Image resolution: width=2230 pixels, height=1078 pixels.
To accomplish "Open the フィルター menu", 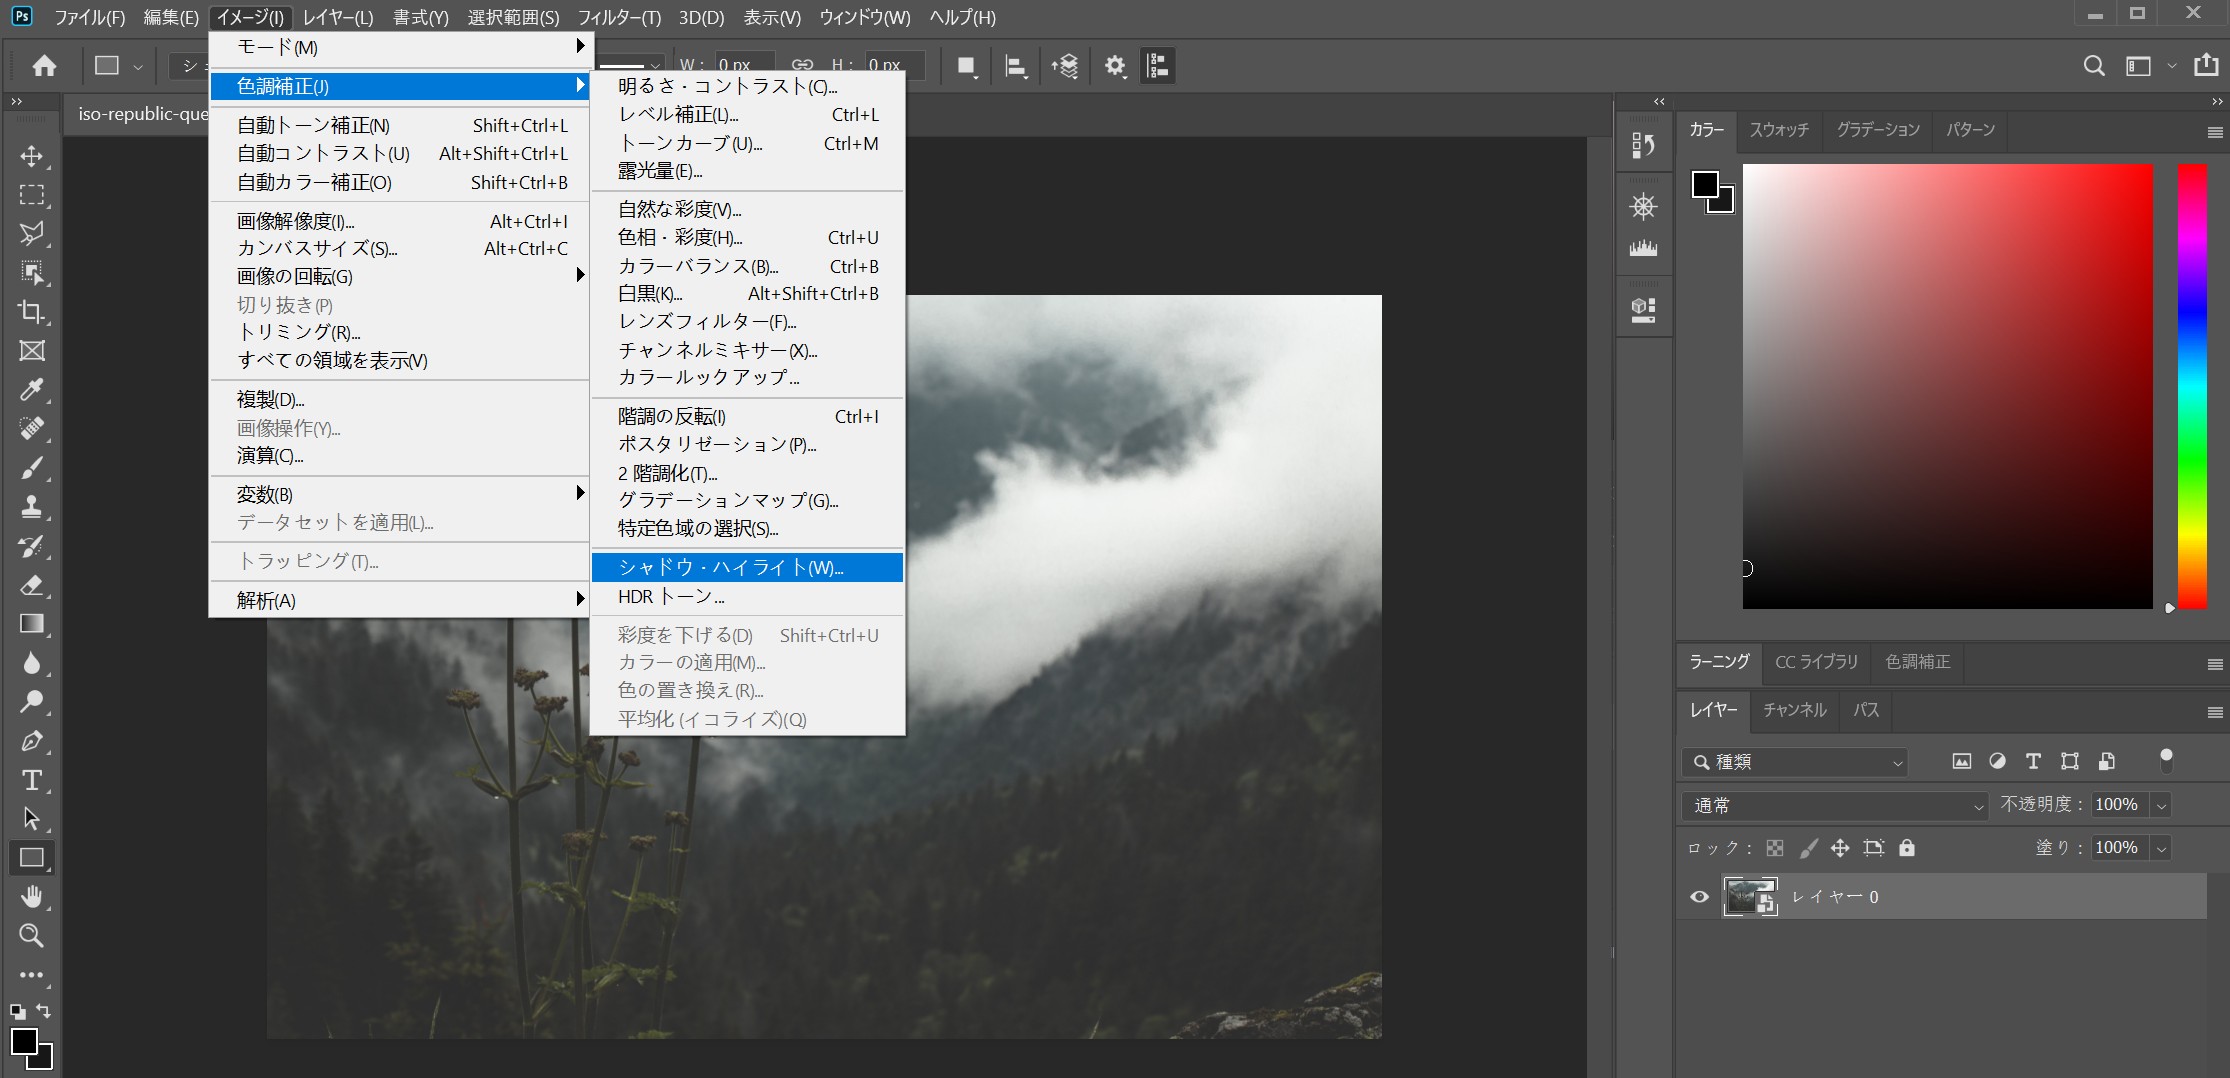I will tap(620, 17).
